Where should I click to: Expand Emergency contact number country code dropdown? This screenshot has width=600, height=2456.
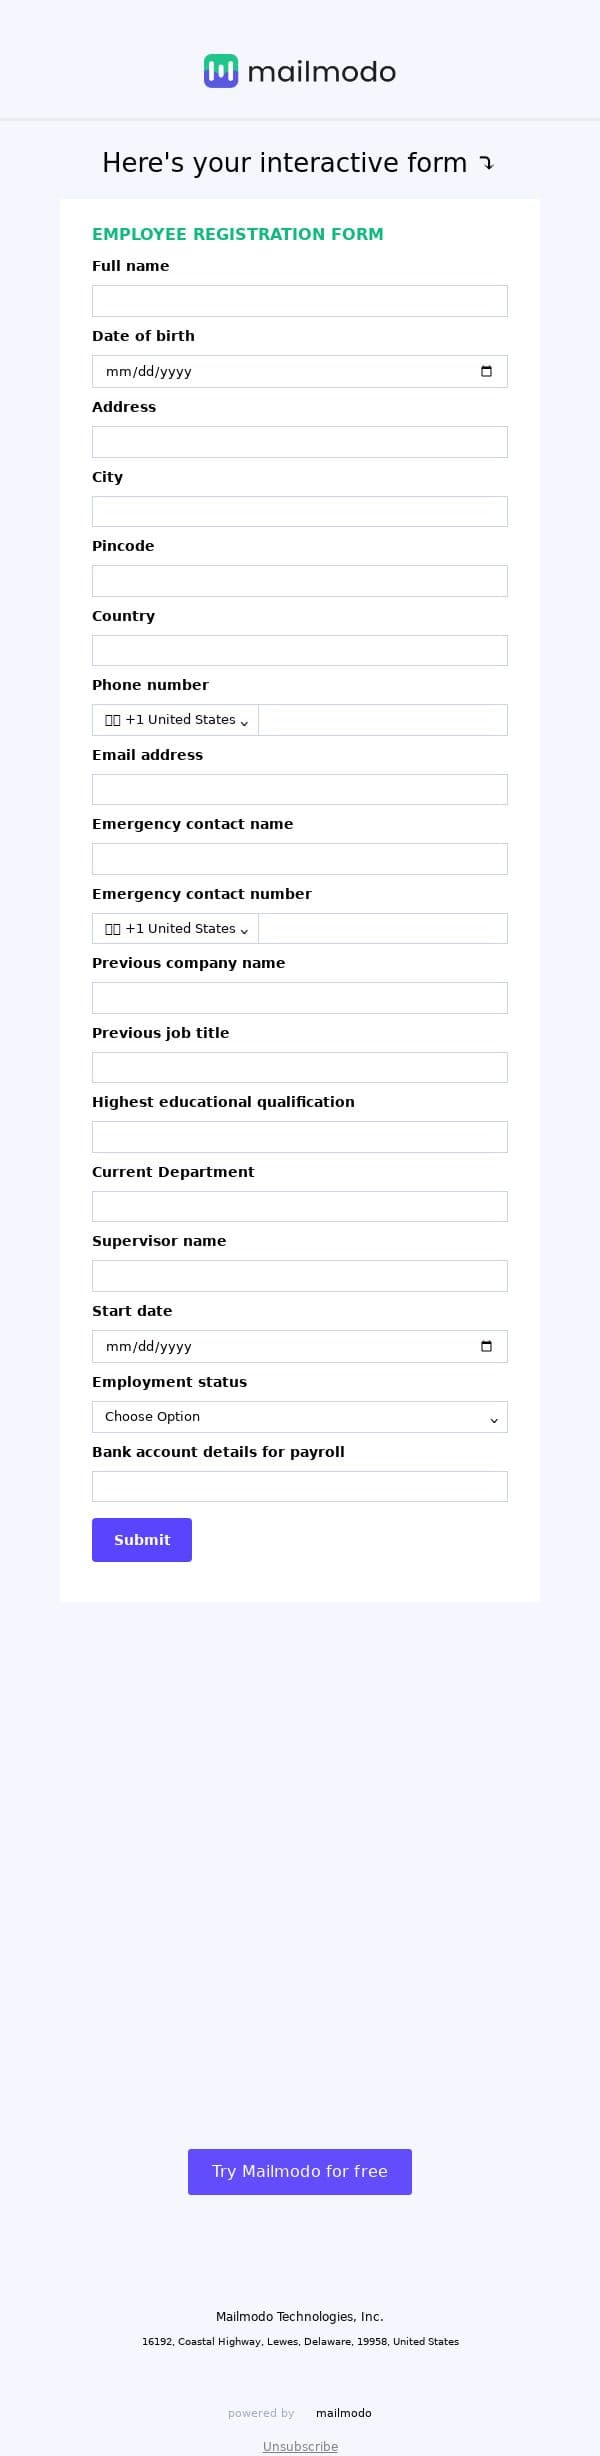coord(176,929)
